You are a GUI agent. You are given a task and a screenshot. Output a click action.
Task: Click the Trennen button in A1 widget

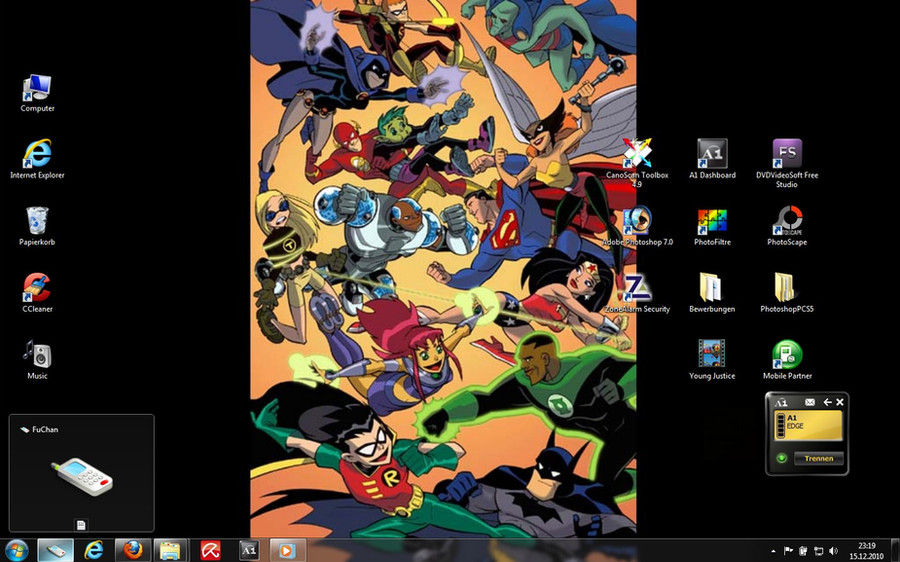coord(818,459)
